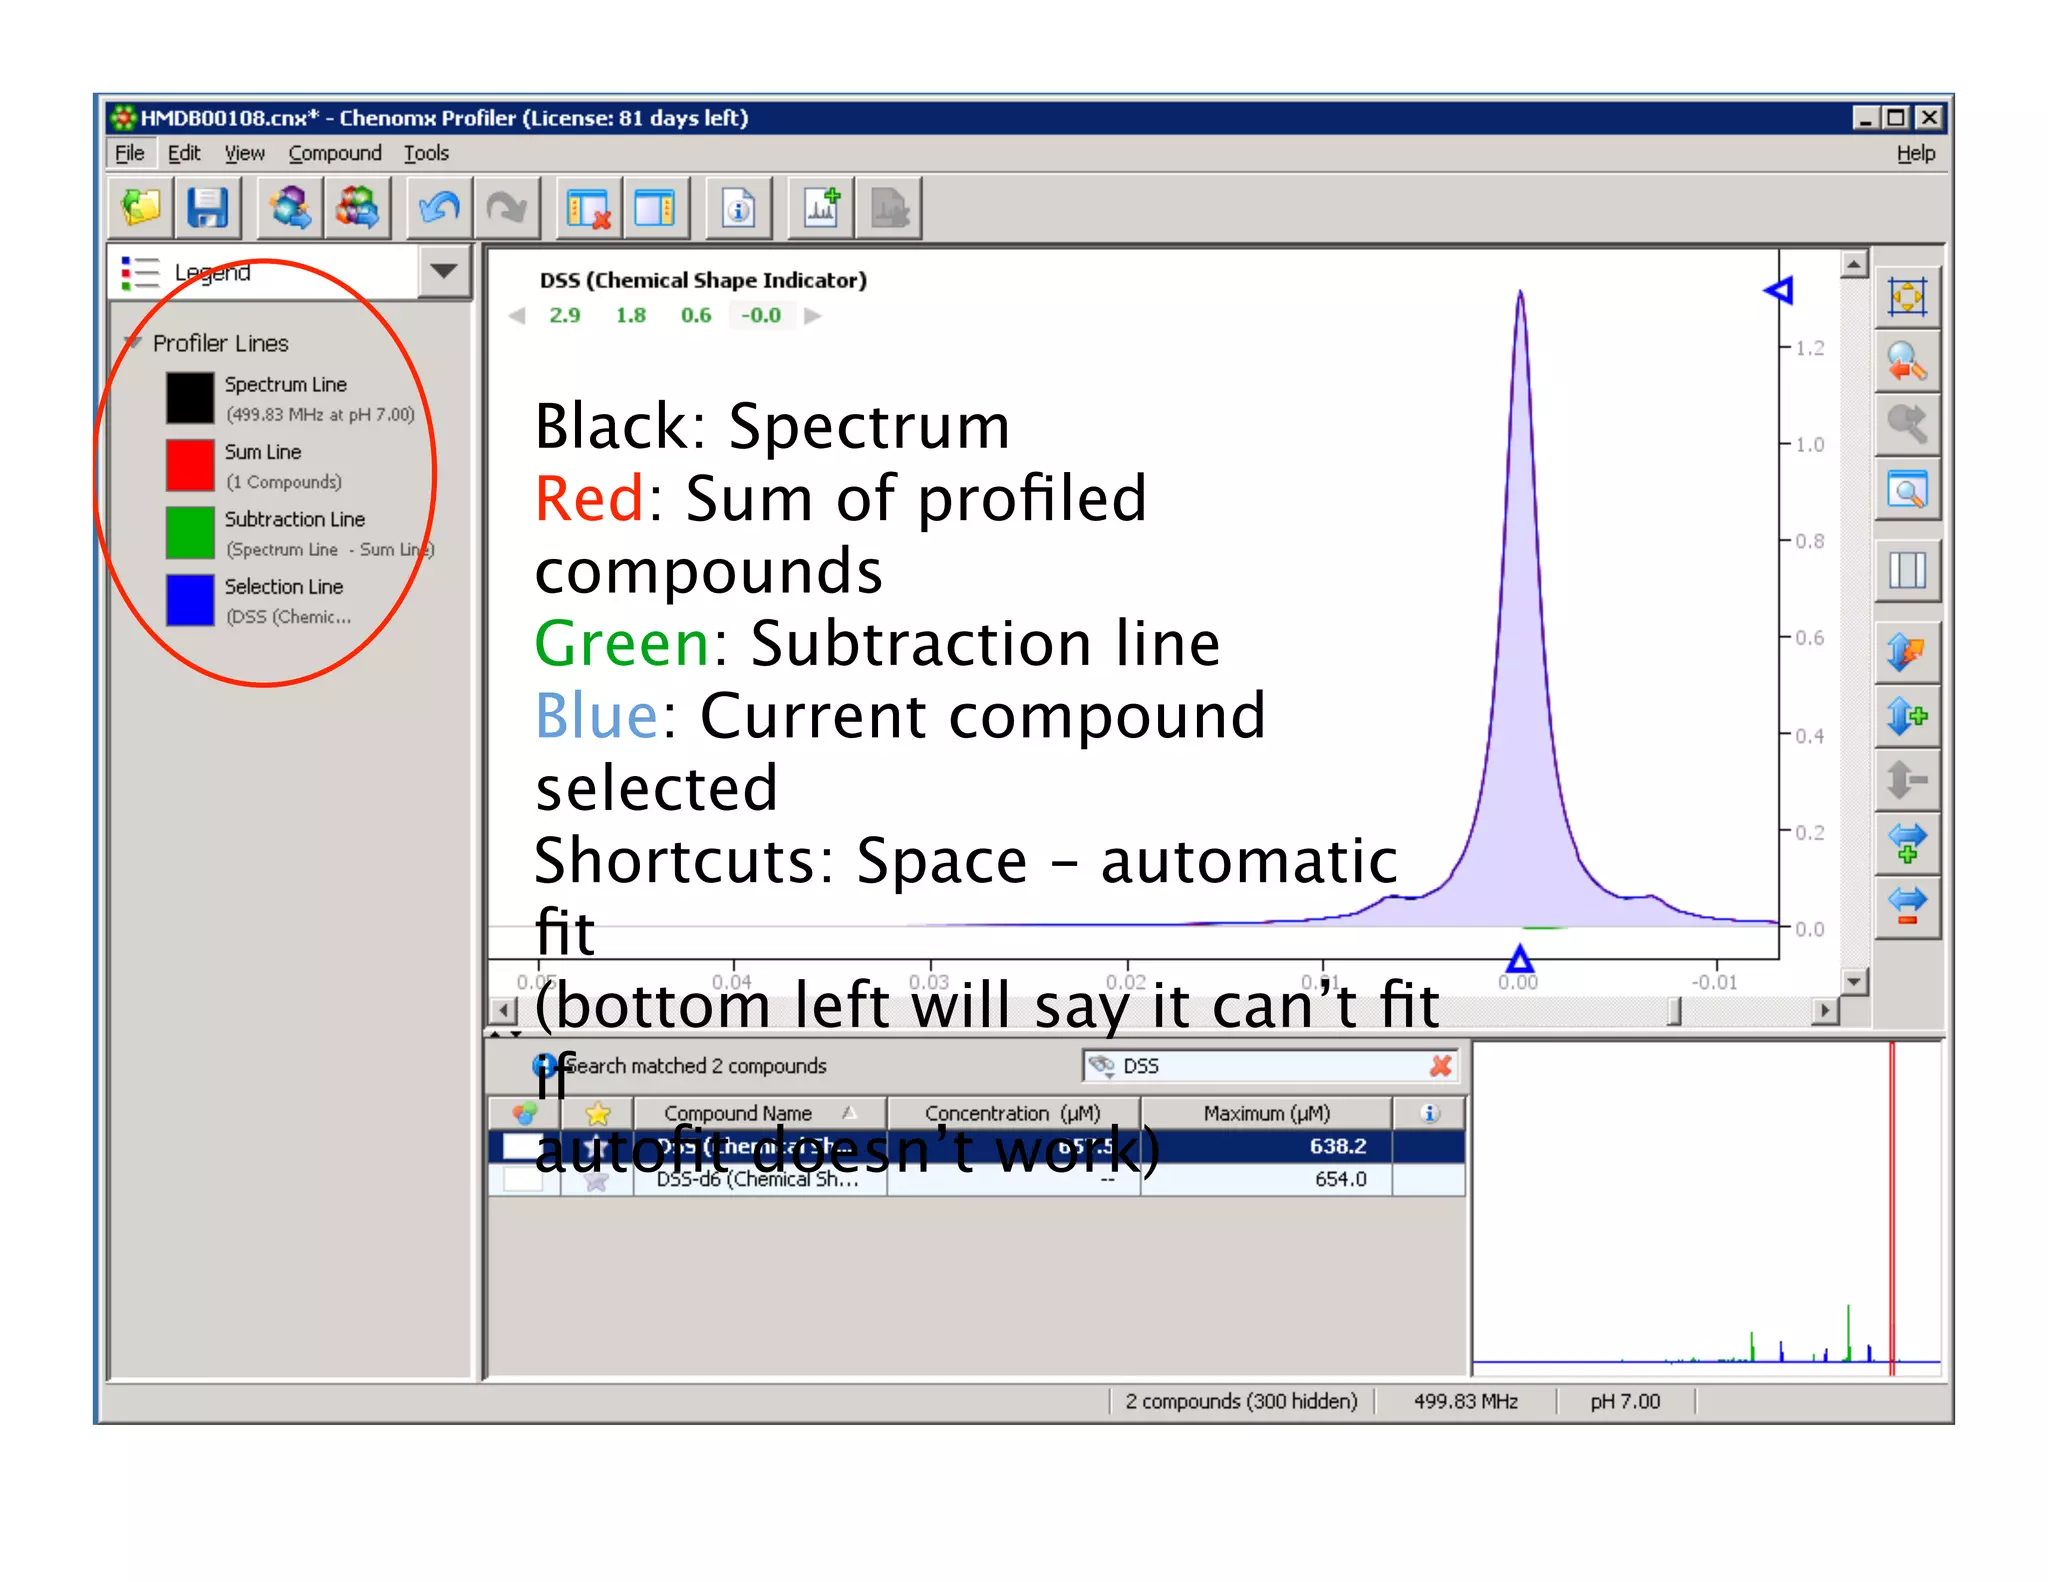Sort by Maximum (µM) column header
This screenshot has width=2048, height=1582.
coord(1266,1113)
